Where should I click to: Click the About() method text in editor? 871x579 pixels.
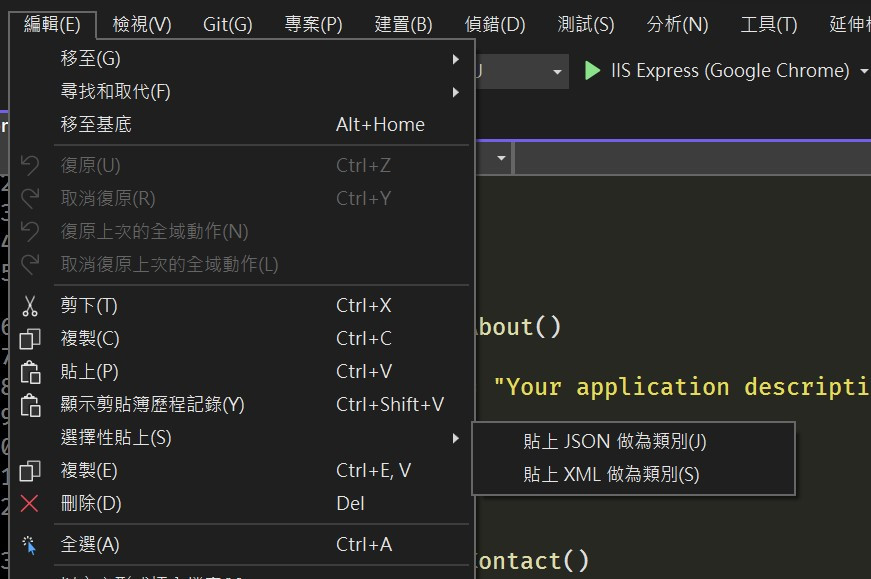518,327
